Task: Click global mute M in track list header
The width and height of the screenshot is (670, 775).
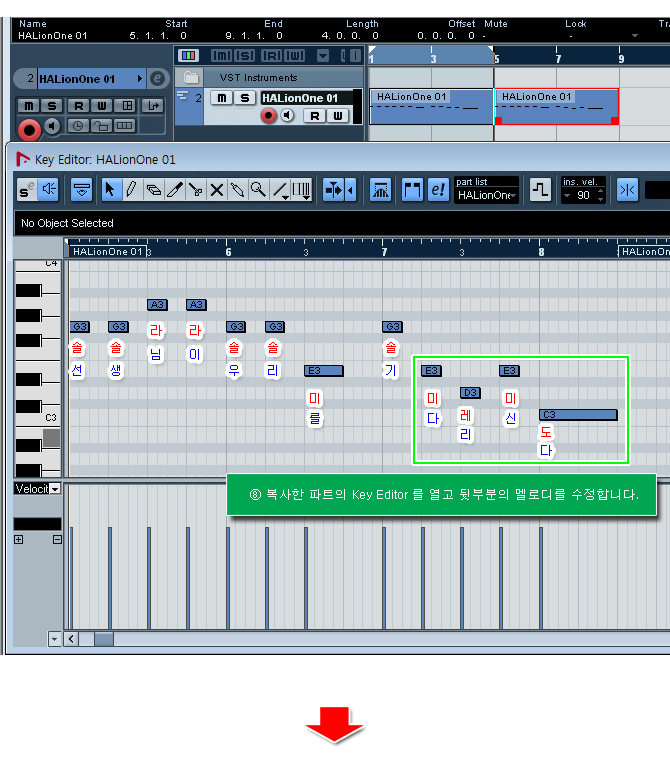Action: (221, 55)
